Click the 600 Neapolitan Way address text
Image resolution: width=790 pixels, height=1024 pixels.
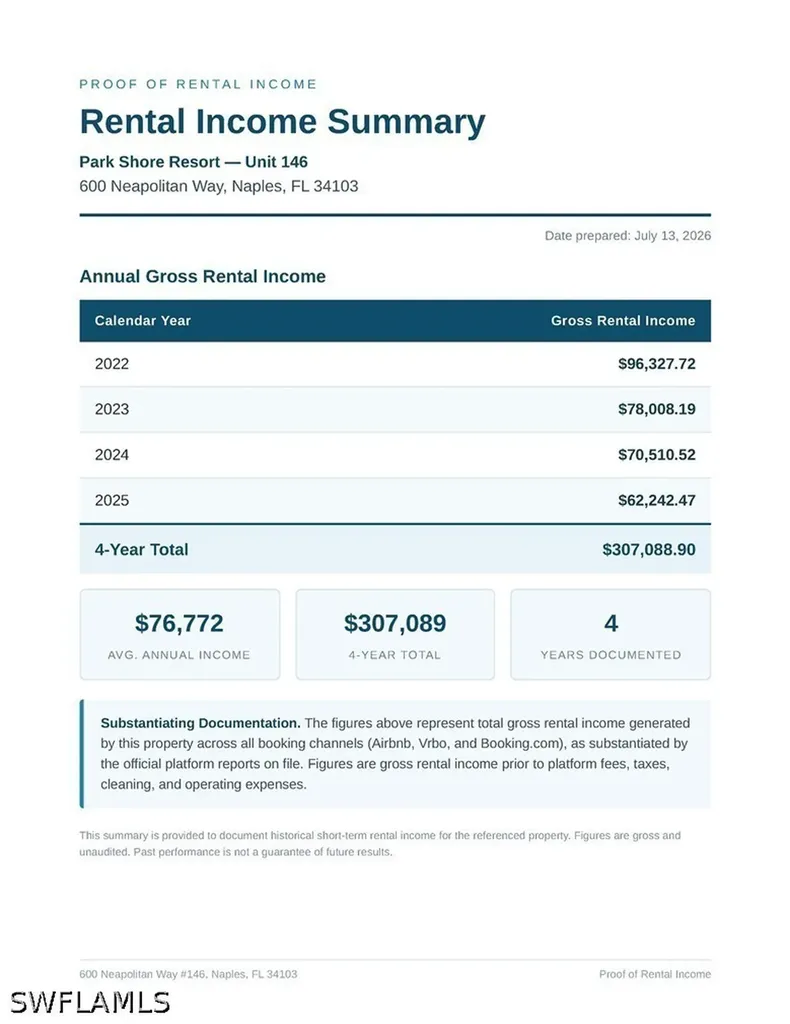pyautogui.click(x=219, y=186)
